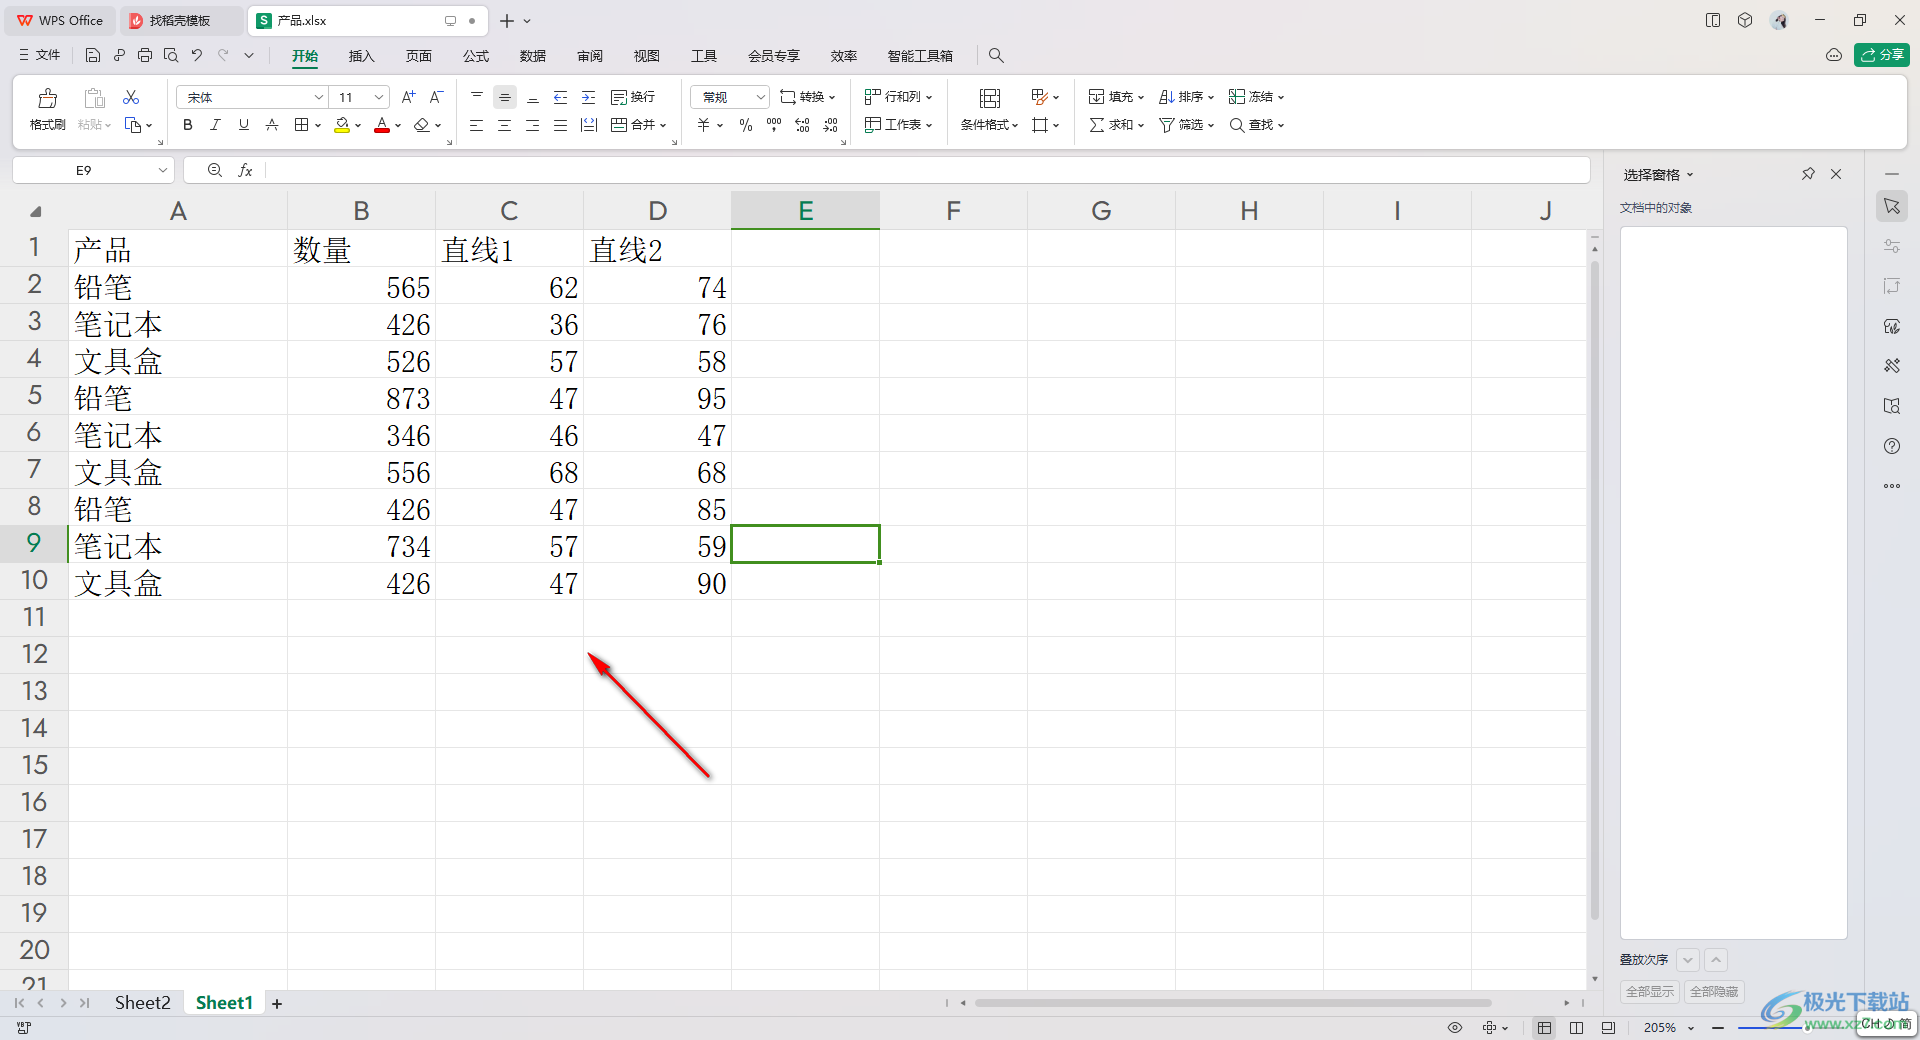Pin the selection pane (选择窗格)
1920x1040 pixels.
coord(1808,174)
